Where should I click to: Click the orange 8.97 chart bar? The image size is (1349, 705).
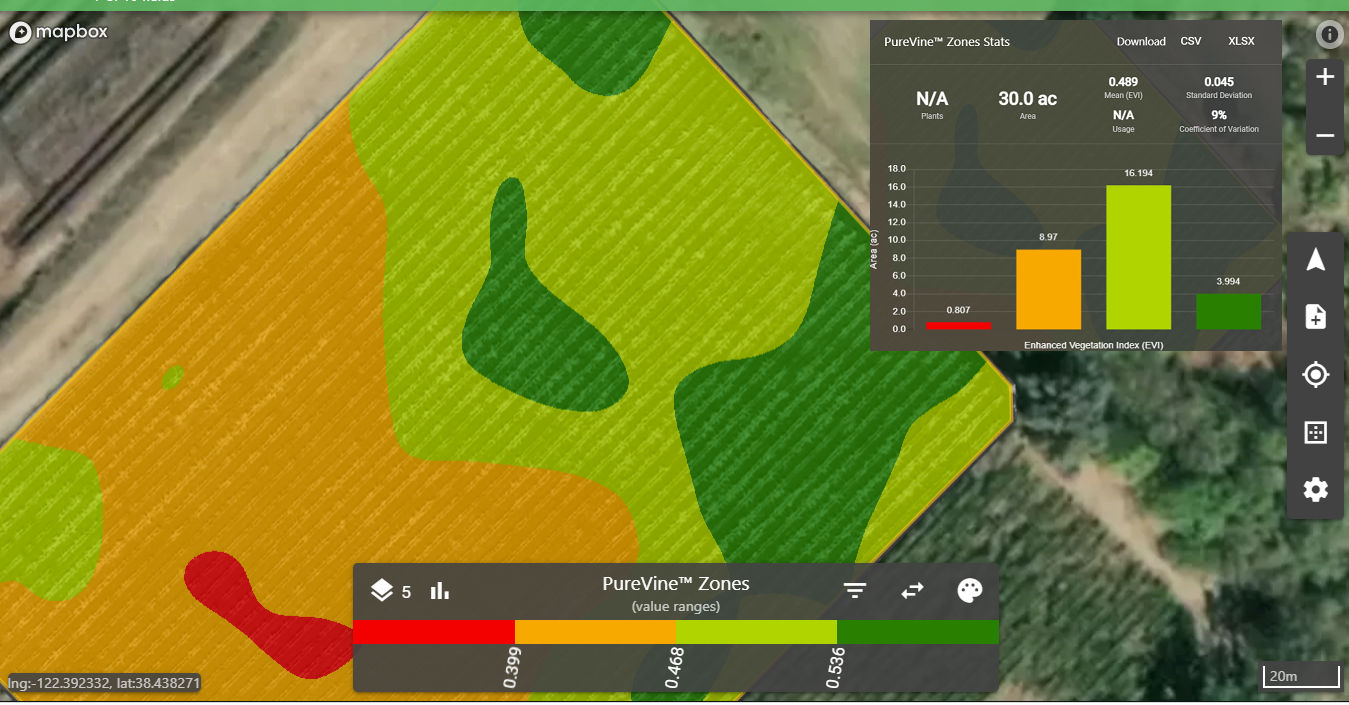pos(1048,289)
